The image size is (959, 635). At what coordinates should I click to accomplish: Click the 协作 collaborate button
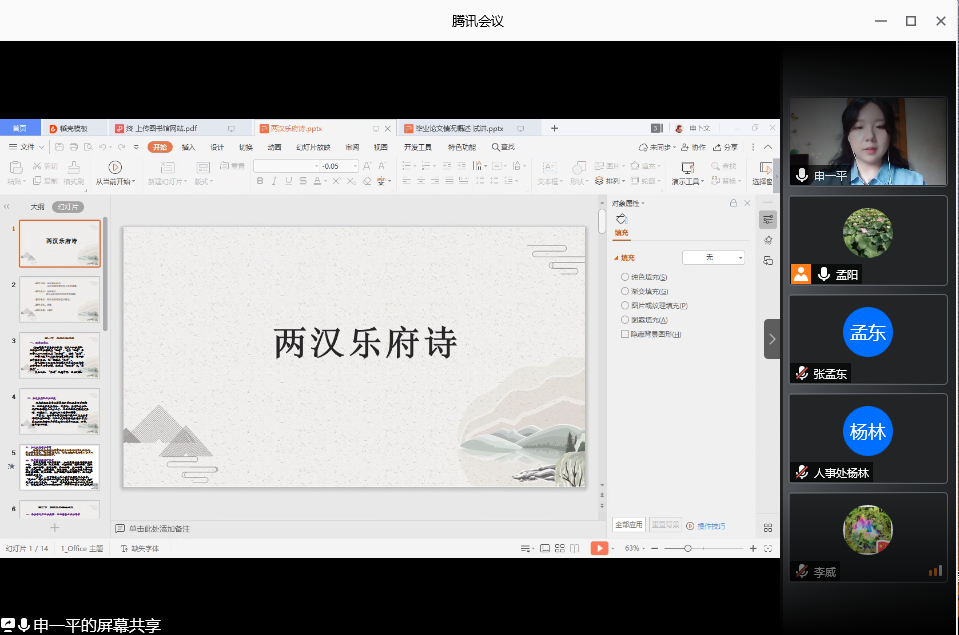click(x=694, y=147)
